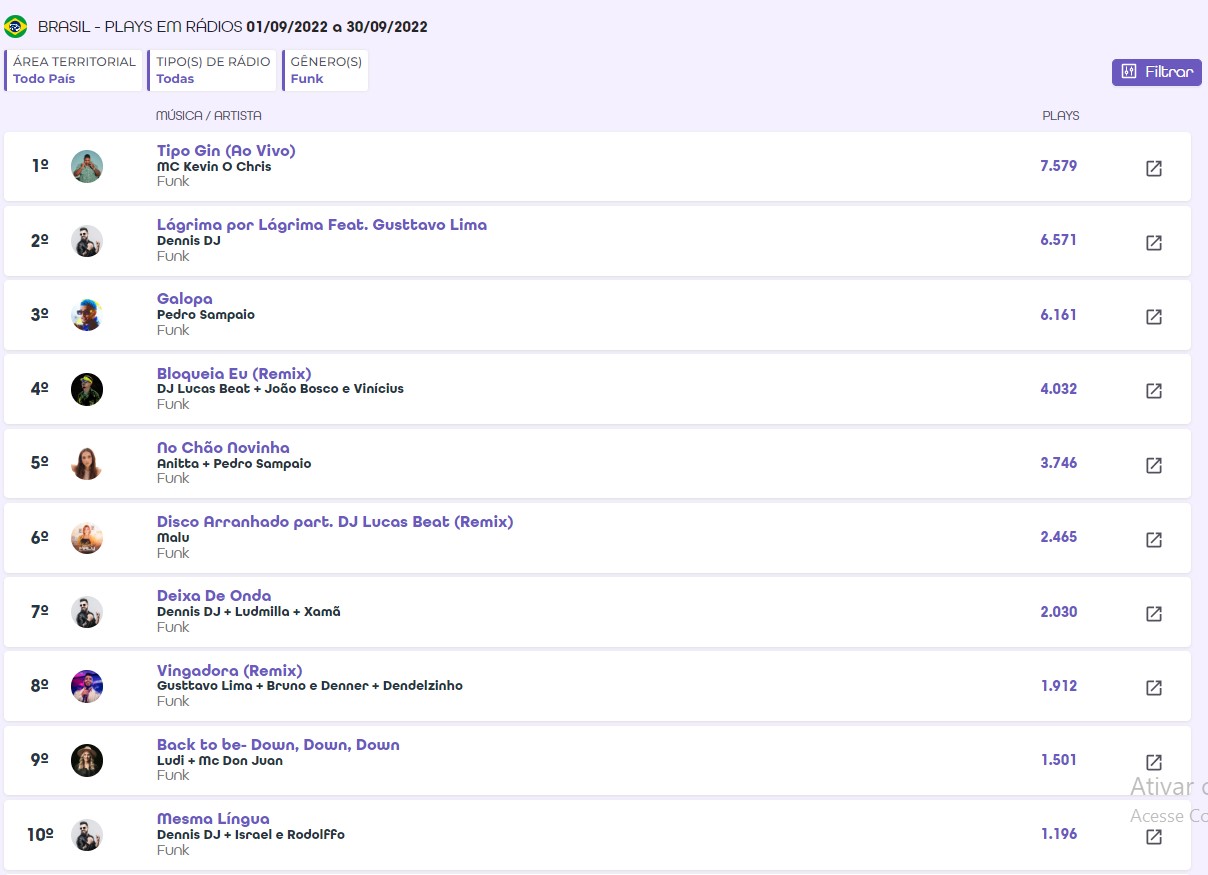Open external link for Deixa De Onda
Image resolution: width=1208 pixels, height=875 pixels.
(x=1154, y=613)
